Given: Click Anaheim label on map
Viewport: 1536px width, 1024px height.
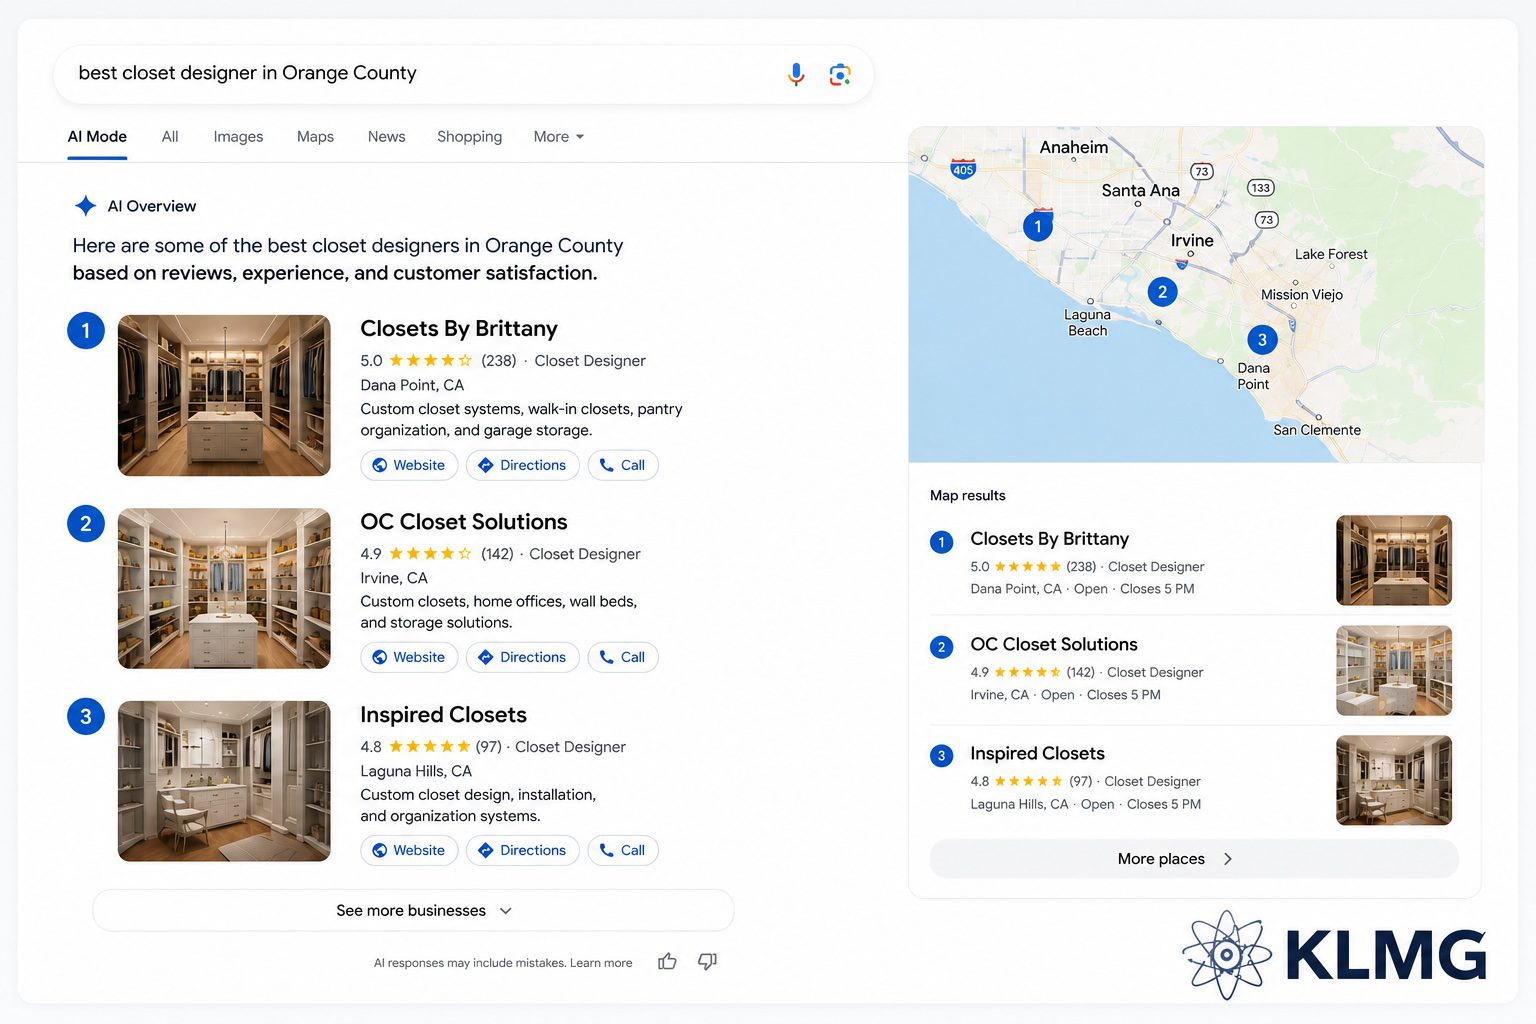Looking at the screenshot, I should tap(1074, 148).
